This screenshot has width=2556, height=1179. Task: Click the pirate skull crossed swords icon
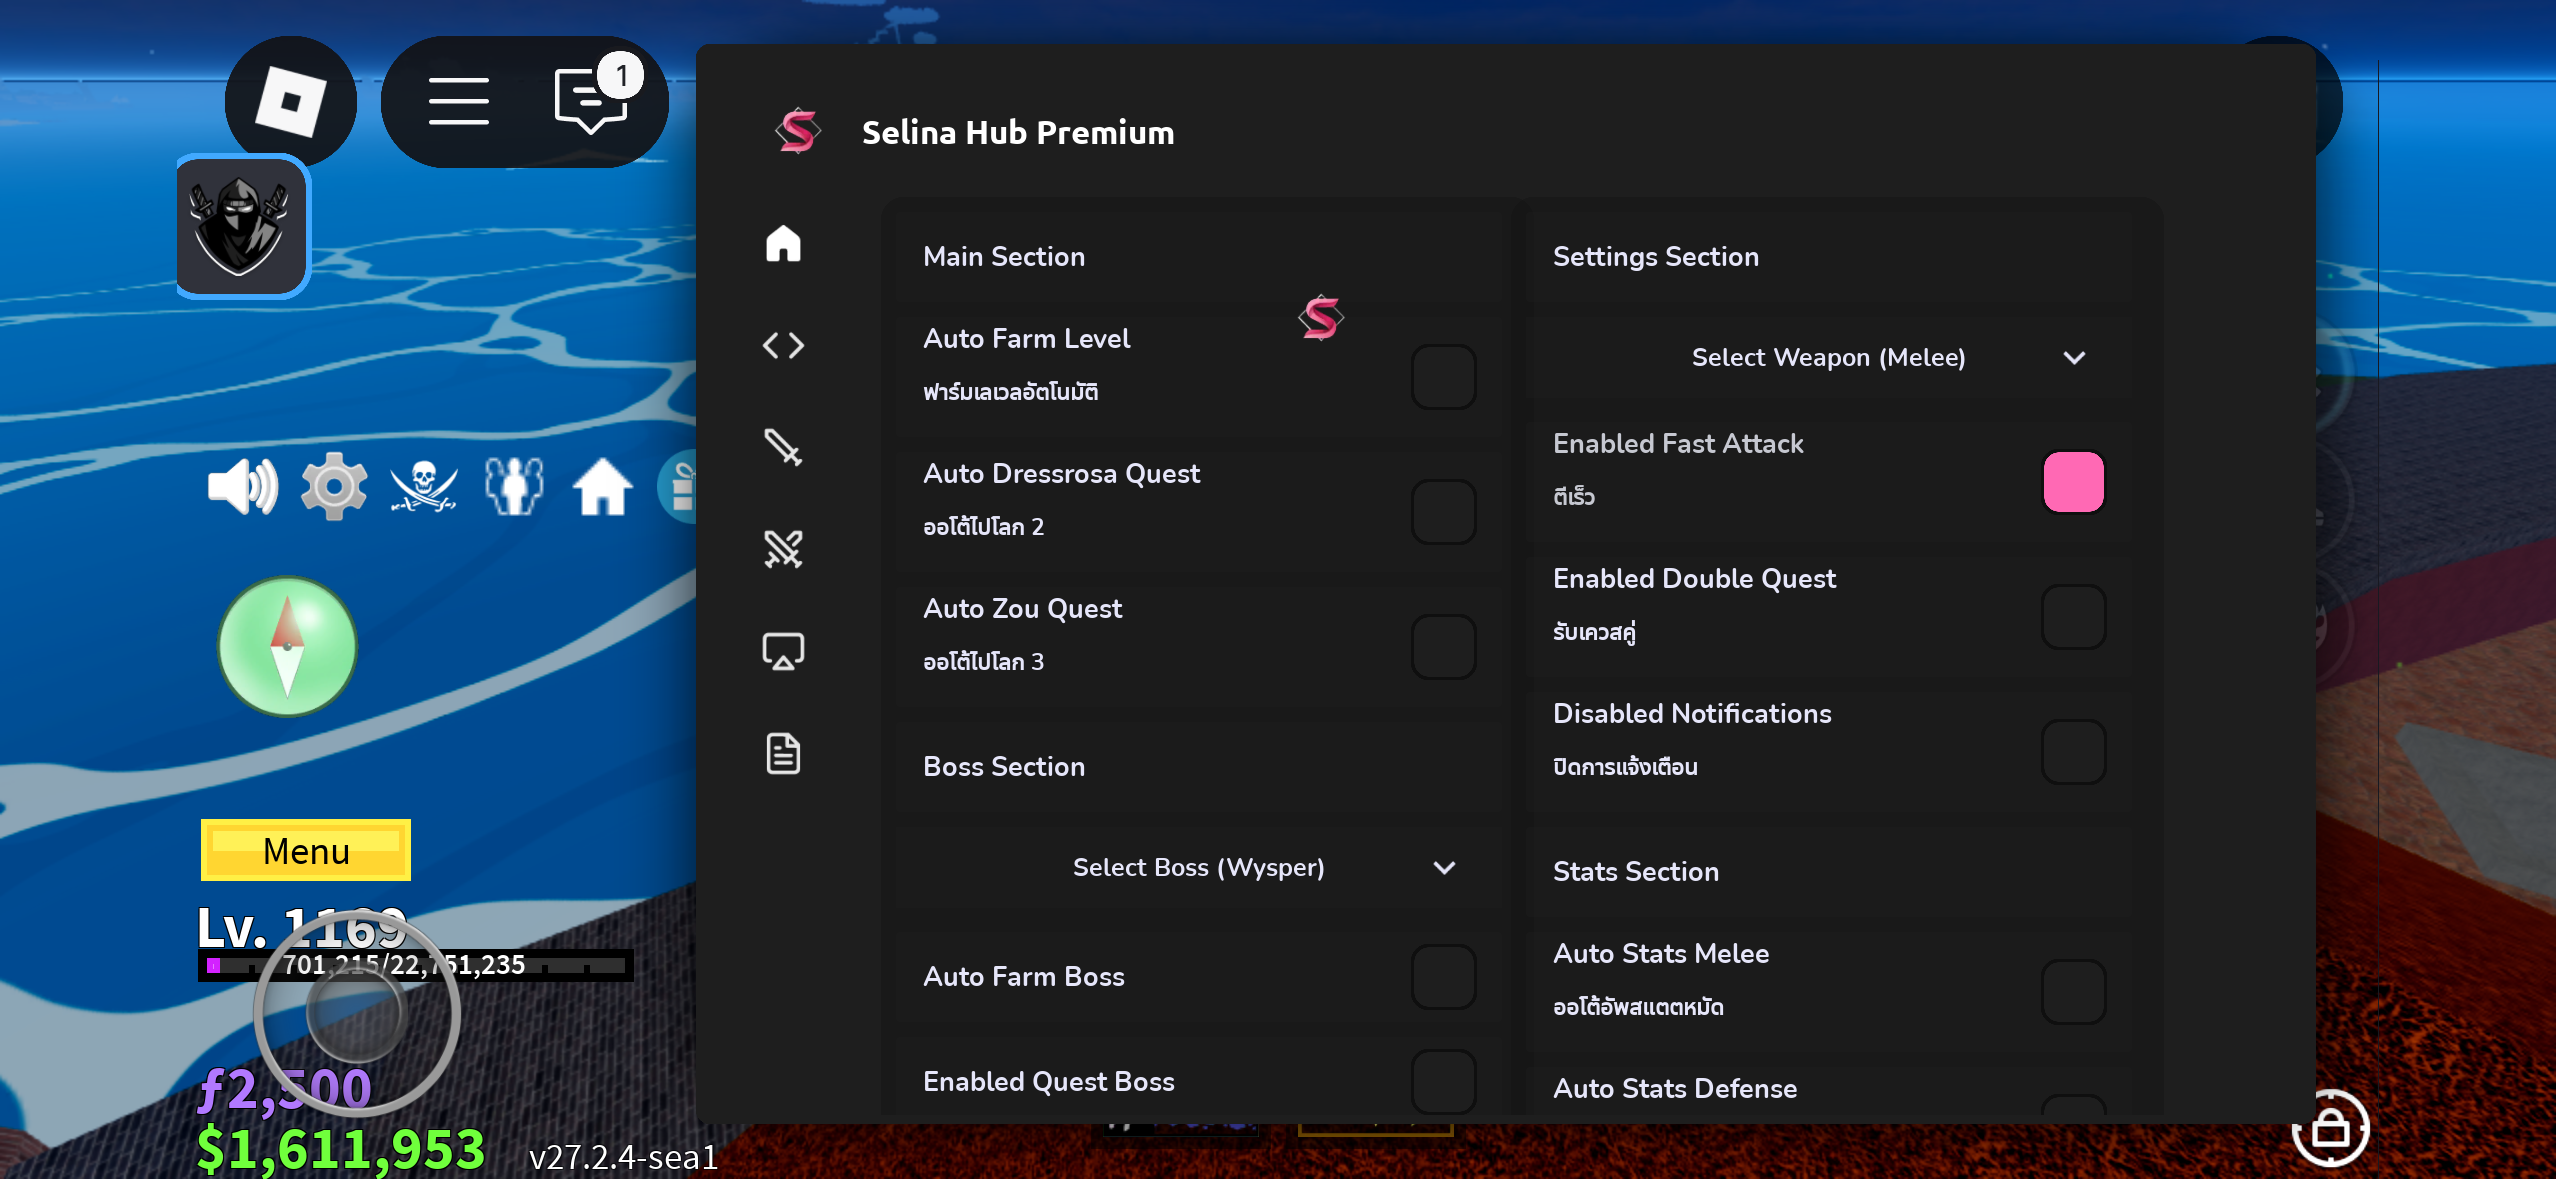424,487
